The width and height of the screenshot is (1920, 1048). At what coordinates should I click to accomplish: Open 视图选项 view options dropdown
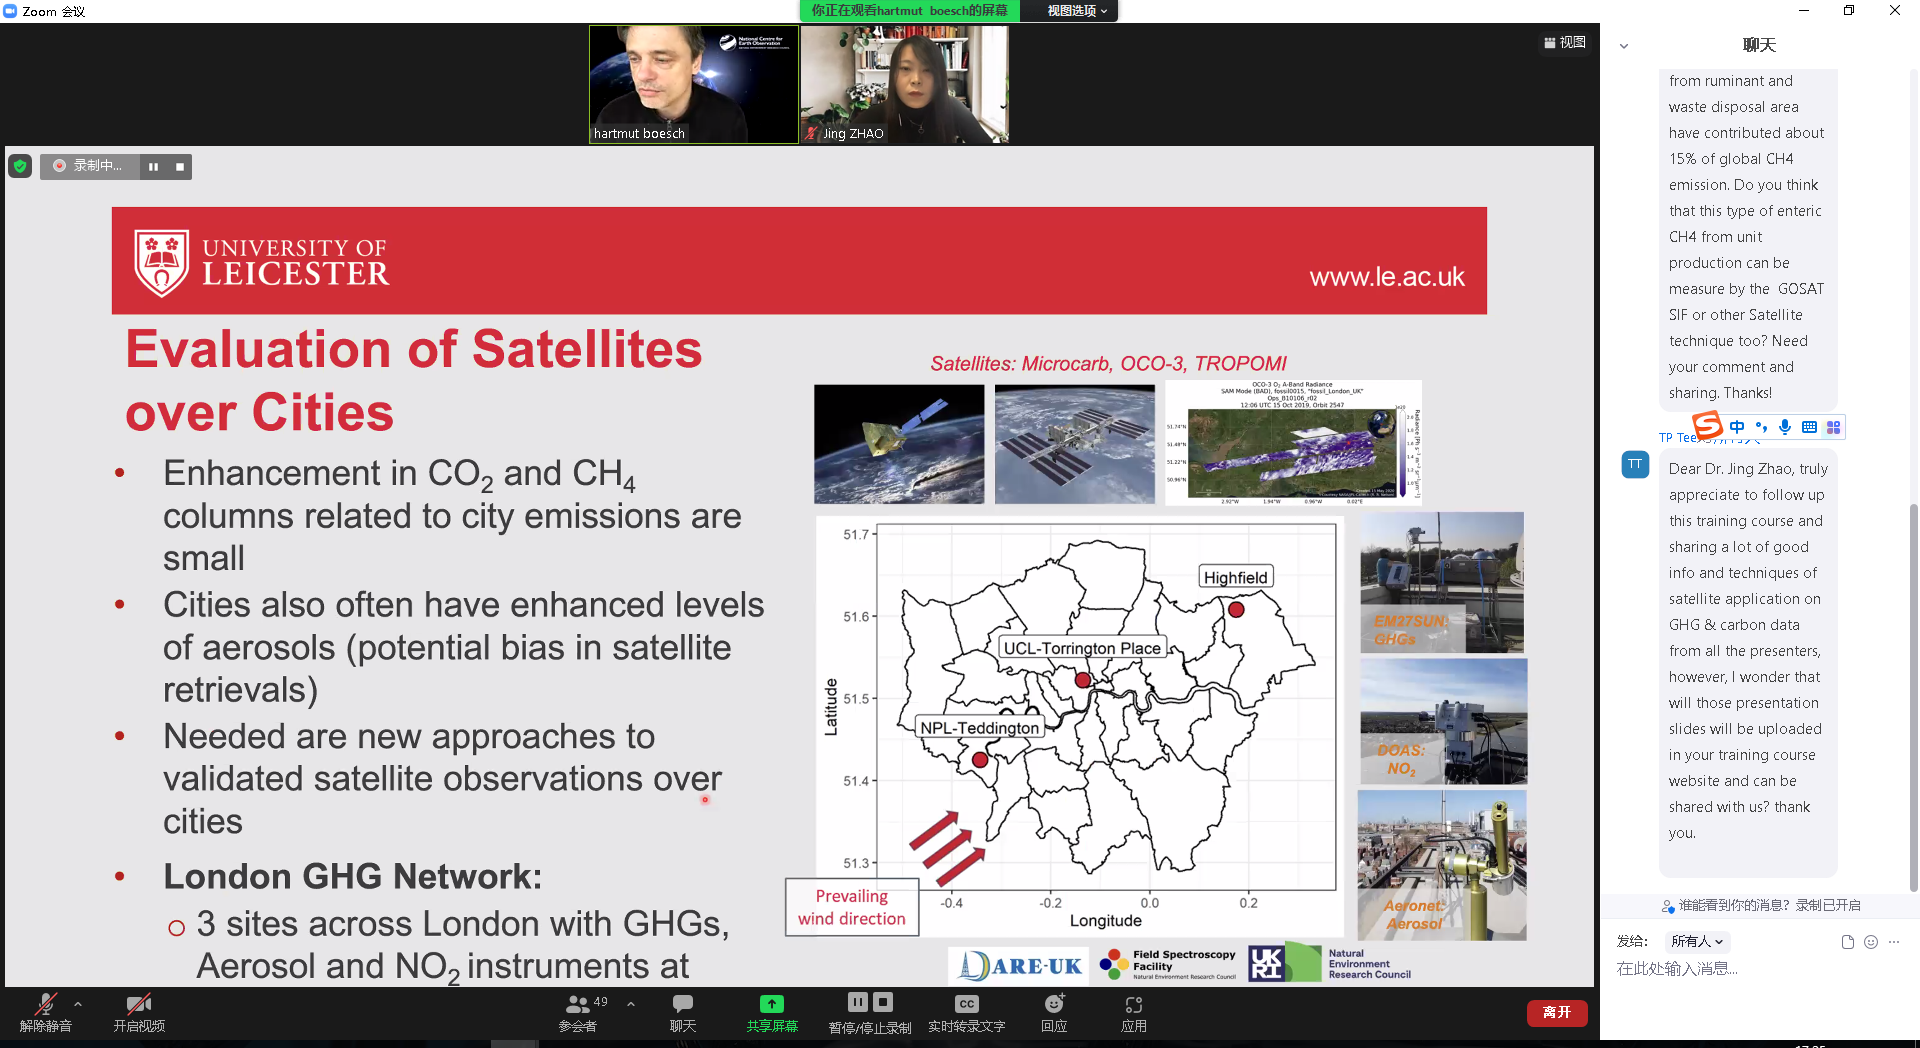click(x=1077, y=11)
